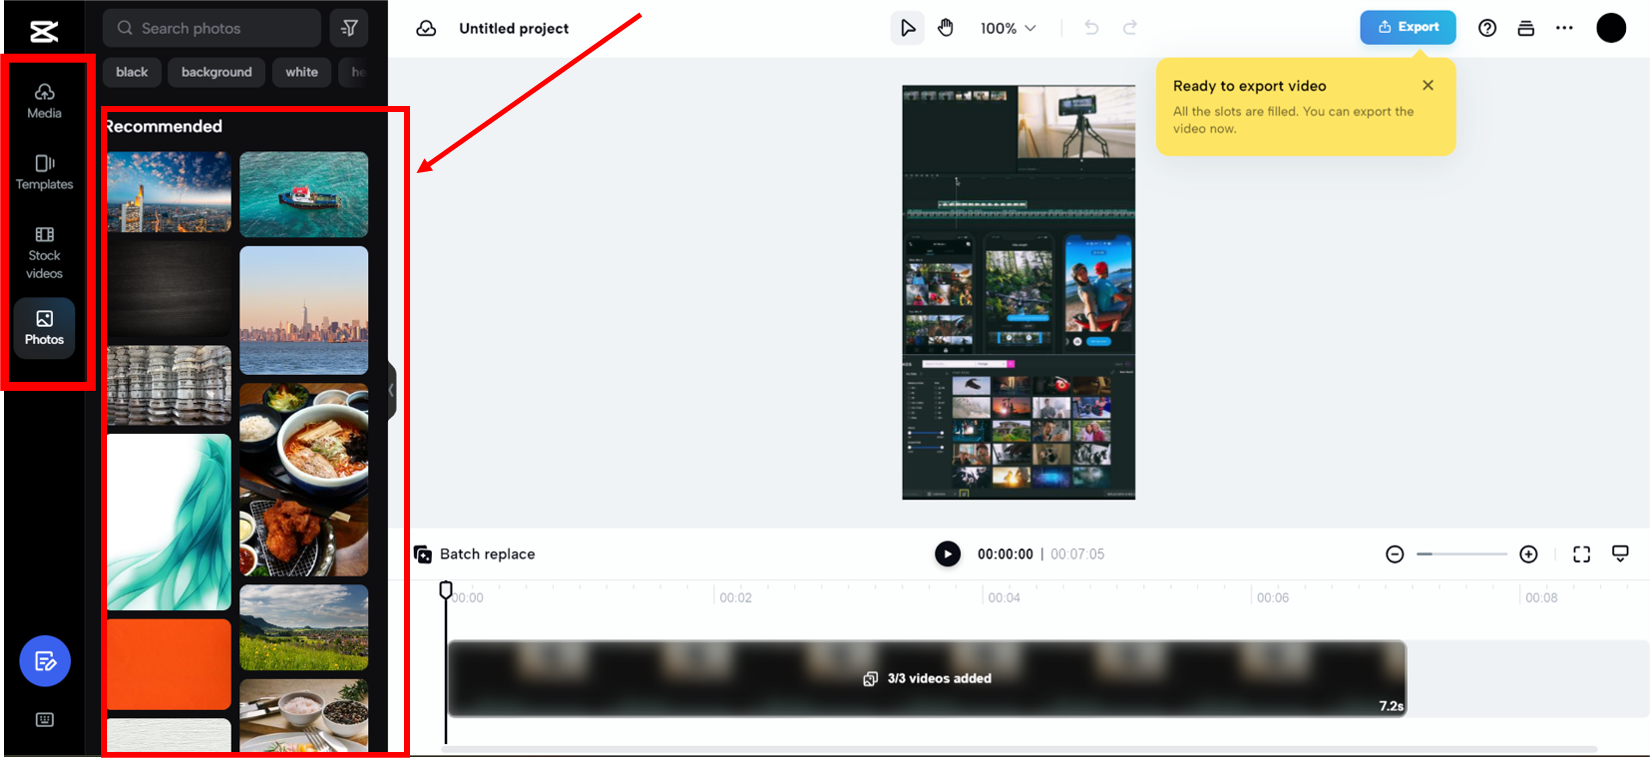Click the horizontal timeline scrollbar
The height and width of the screenshot is (758, 1650).
[1019, 749]
